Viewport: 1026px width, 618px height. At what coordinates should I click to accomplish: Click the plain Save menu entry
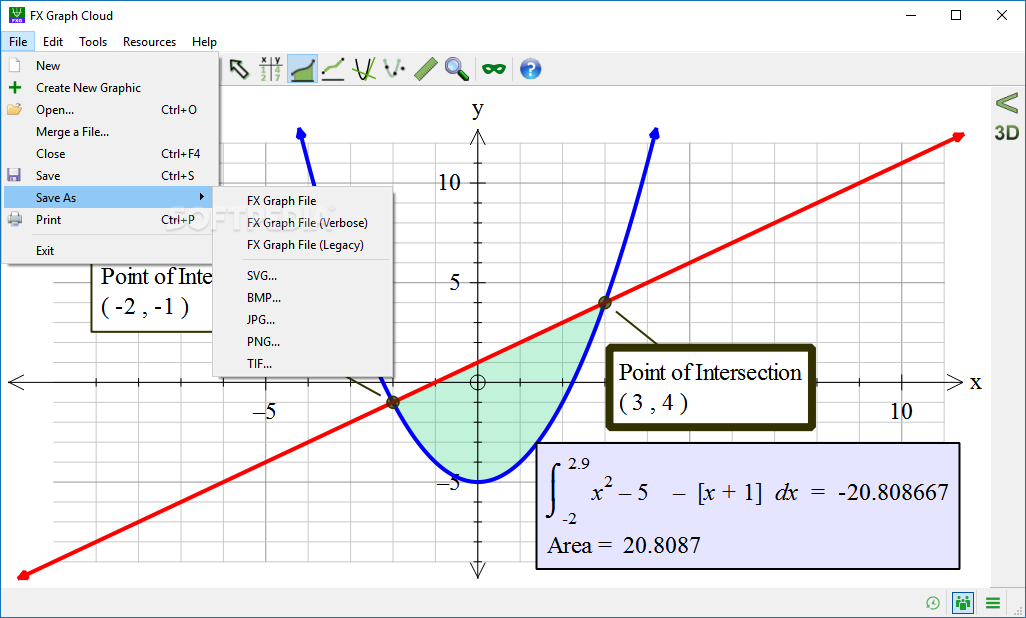(110, 175)
